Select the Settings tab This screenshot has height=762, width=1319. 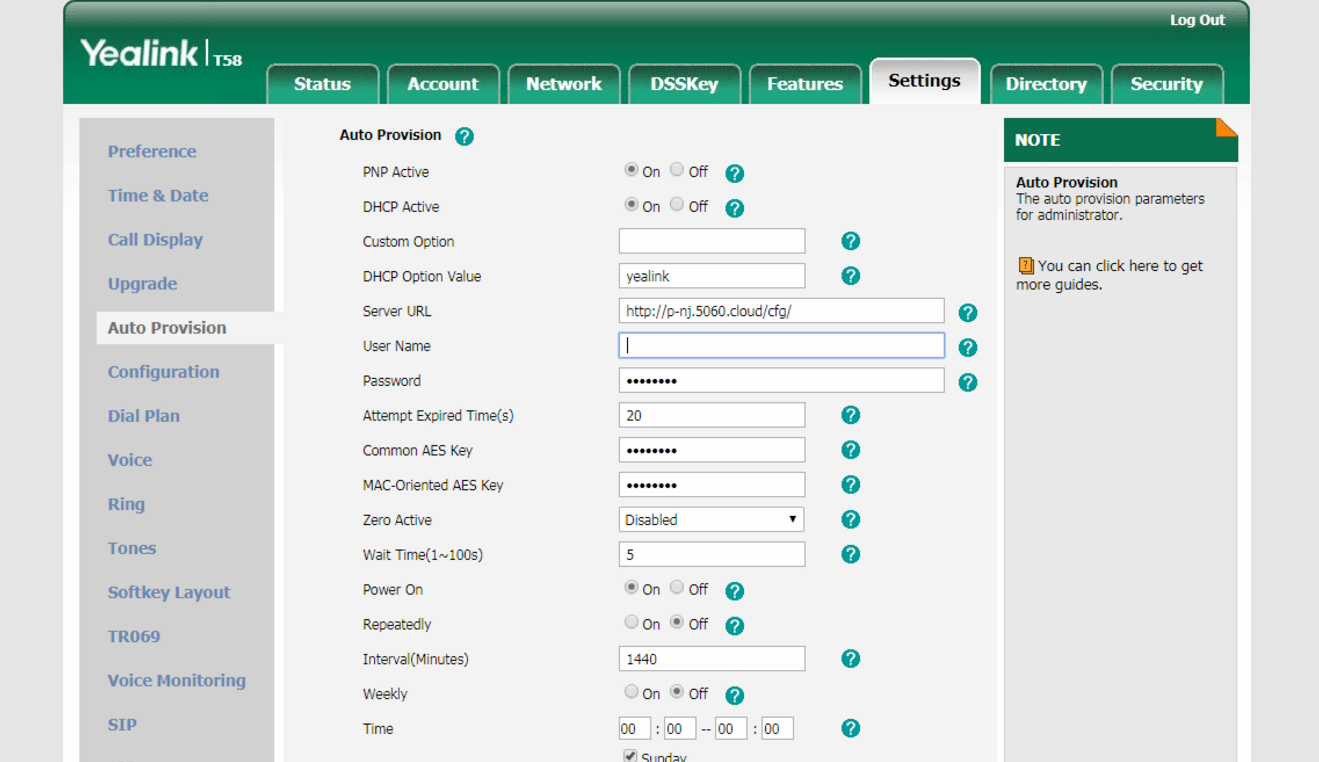point(925,81)
